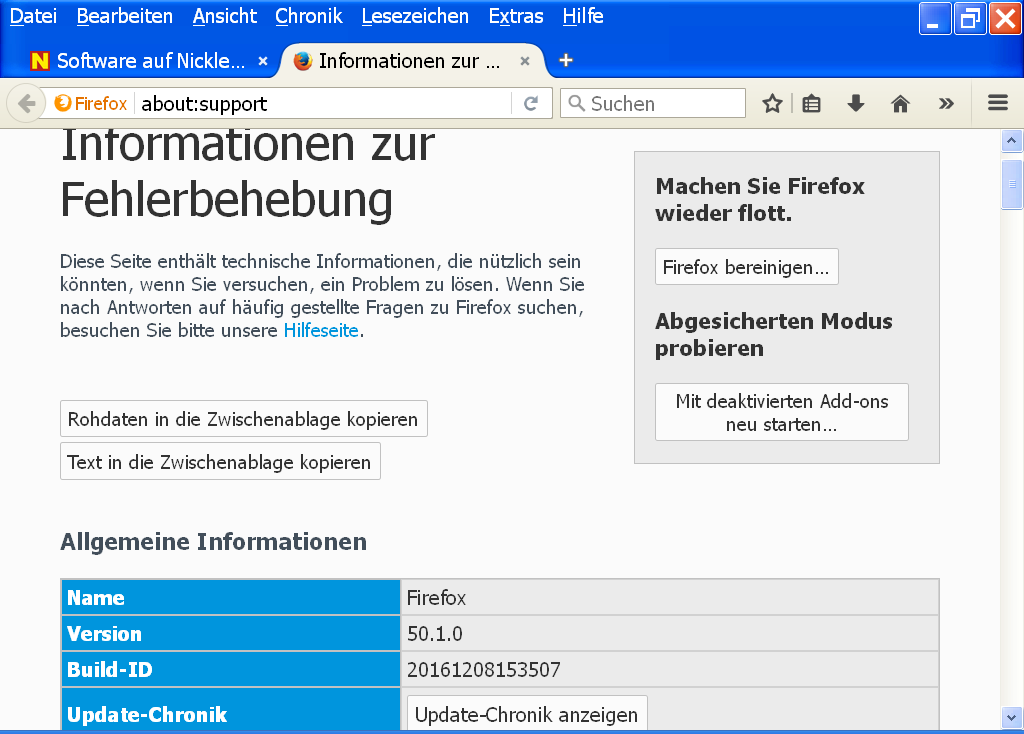Viewport: 1024px width, 734px height.
Task: Close the Software auf Nickles tab
Action: pos(263,61)
